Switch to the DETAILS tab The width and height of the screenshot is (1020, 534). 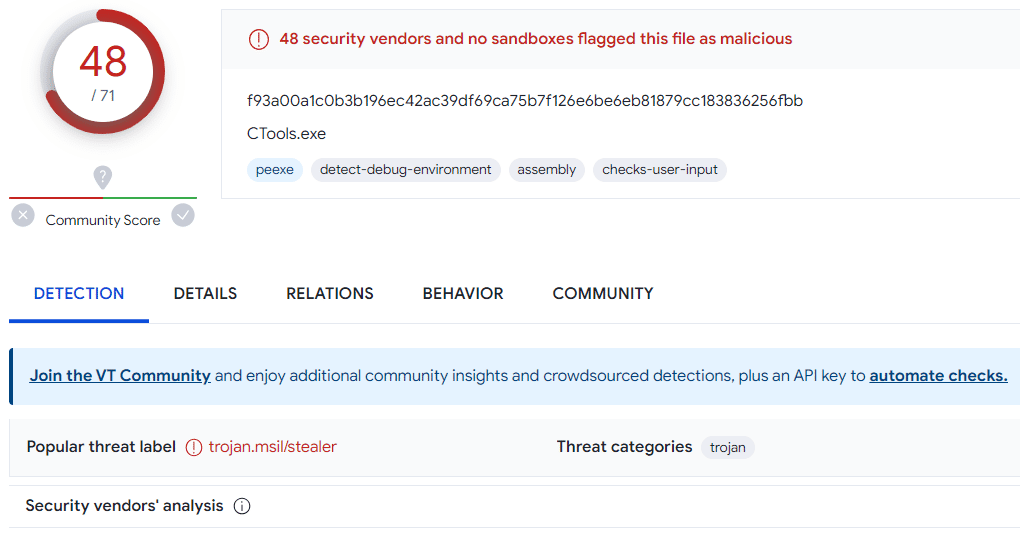[x=205, y=293]
